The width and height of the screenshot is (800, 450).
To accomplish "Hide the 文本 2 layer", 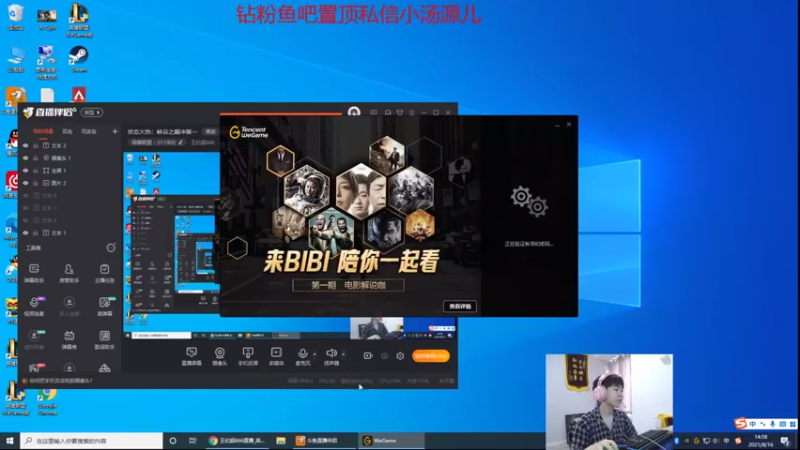I will (26, 145).
